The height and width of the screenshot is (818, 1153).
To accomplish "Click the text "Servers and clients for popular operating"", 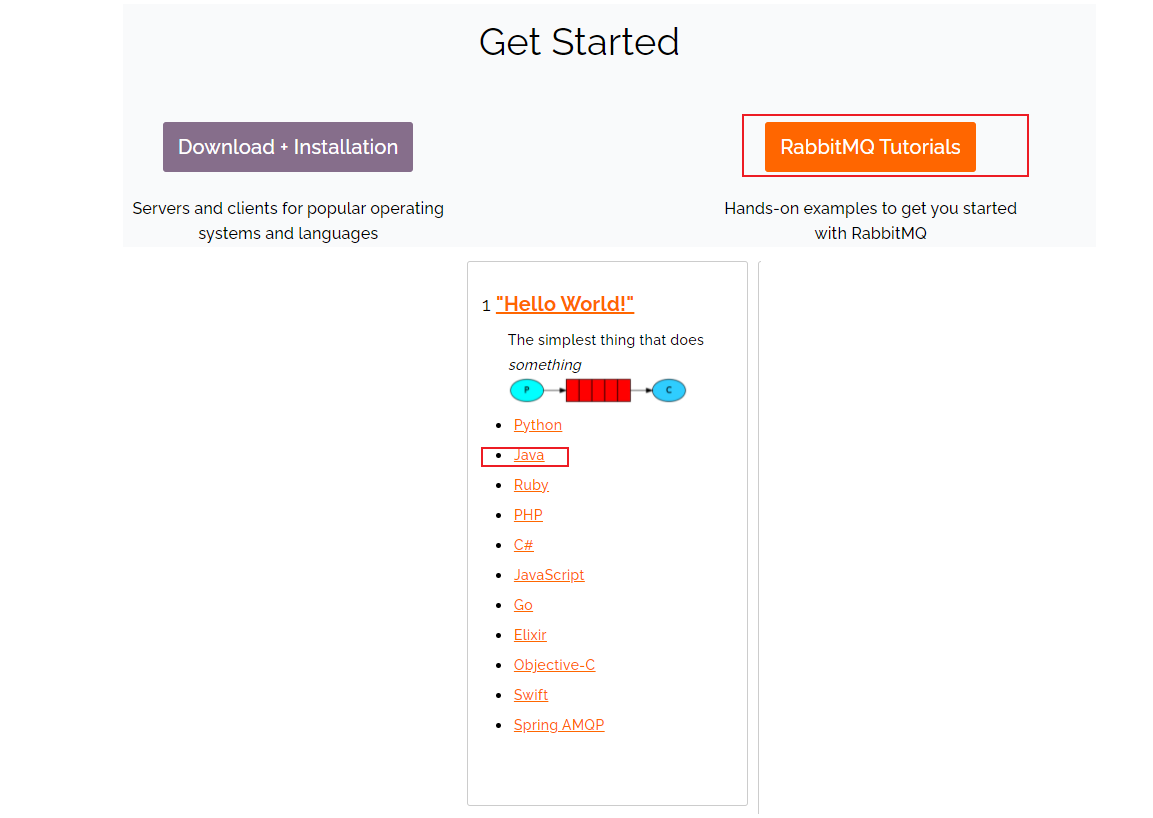I will point(288,208).
